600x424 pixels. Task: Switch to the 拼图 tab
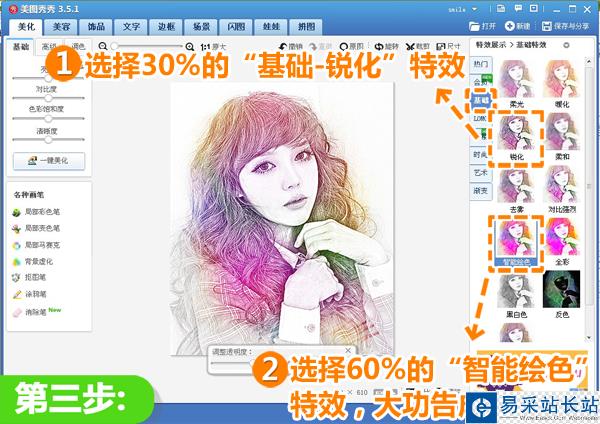306,27
